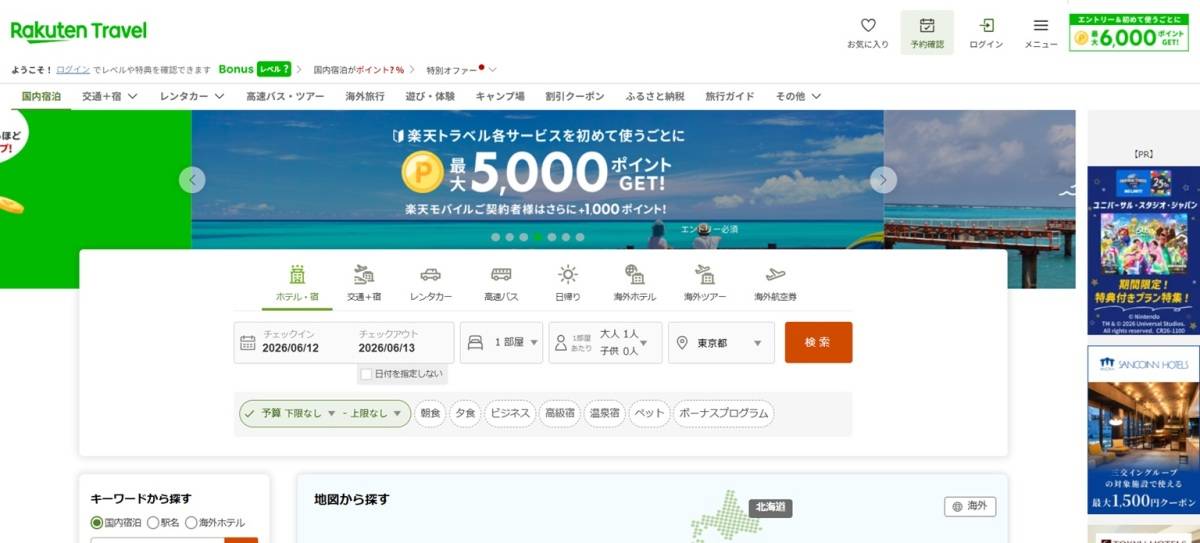
Task: Select the 海外ホテル overseas hotel icon
Action: click(634, 275)
